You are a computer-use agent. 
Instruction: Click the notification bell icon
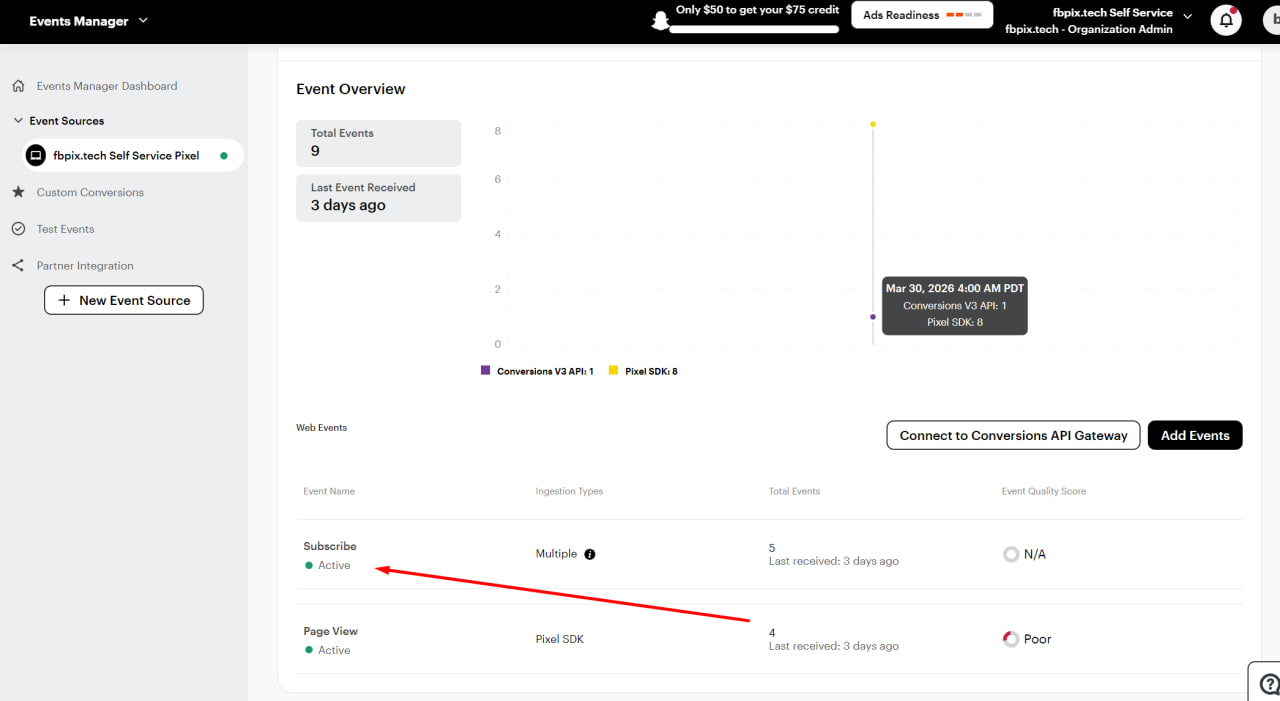1226,20
